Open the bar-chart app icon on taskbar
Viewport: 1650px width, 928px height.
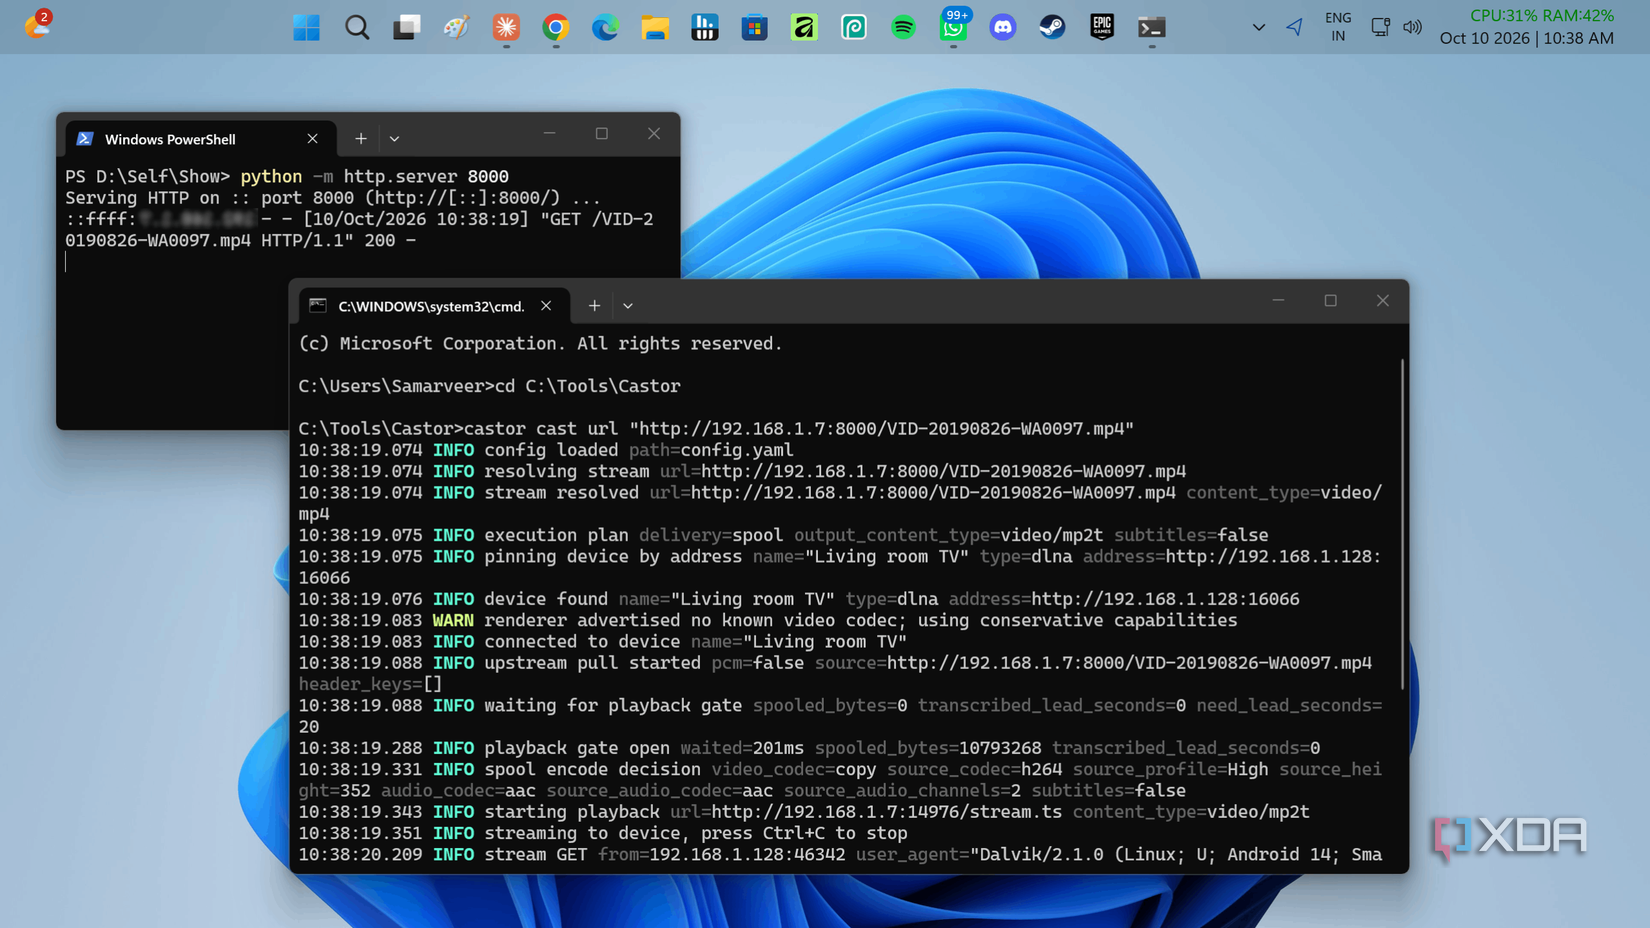[x=705, y=27]
